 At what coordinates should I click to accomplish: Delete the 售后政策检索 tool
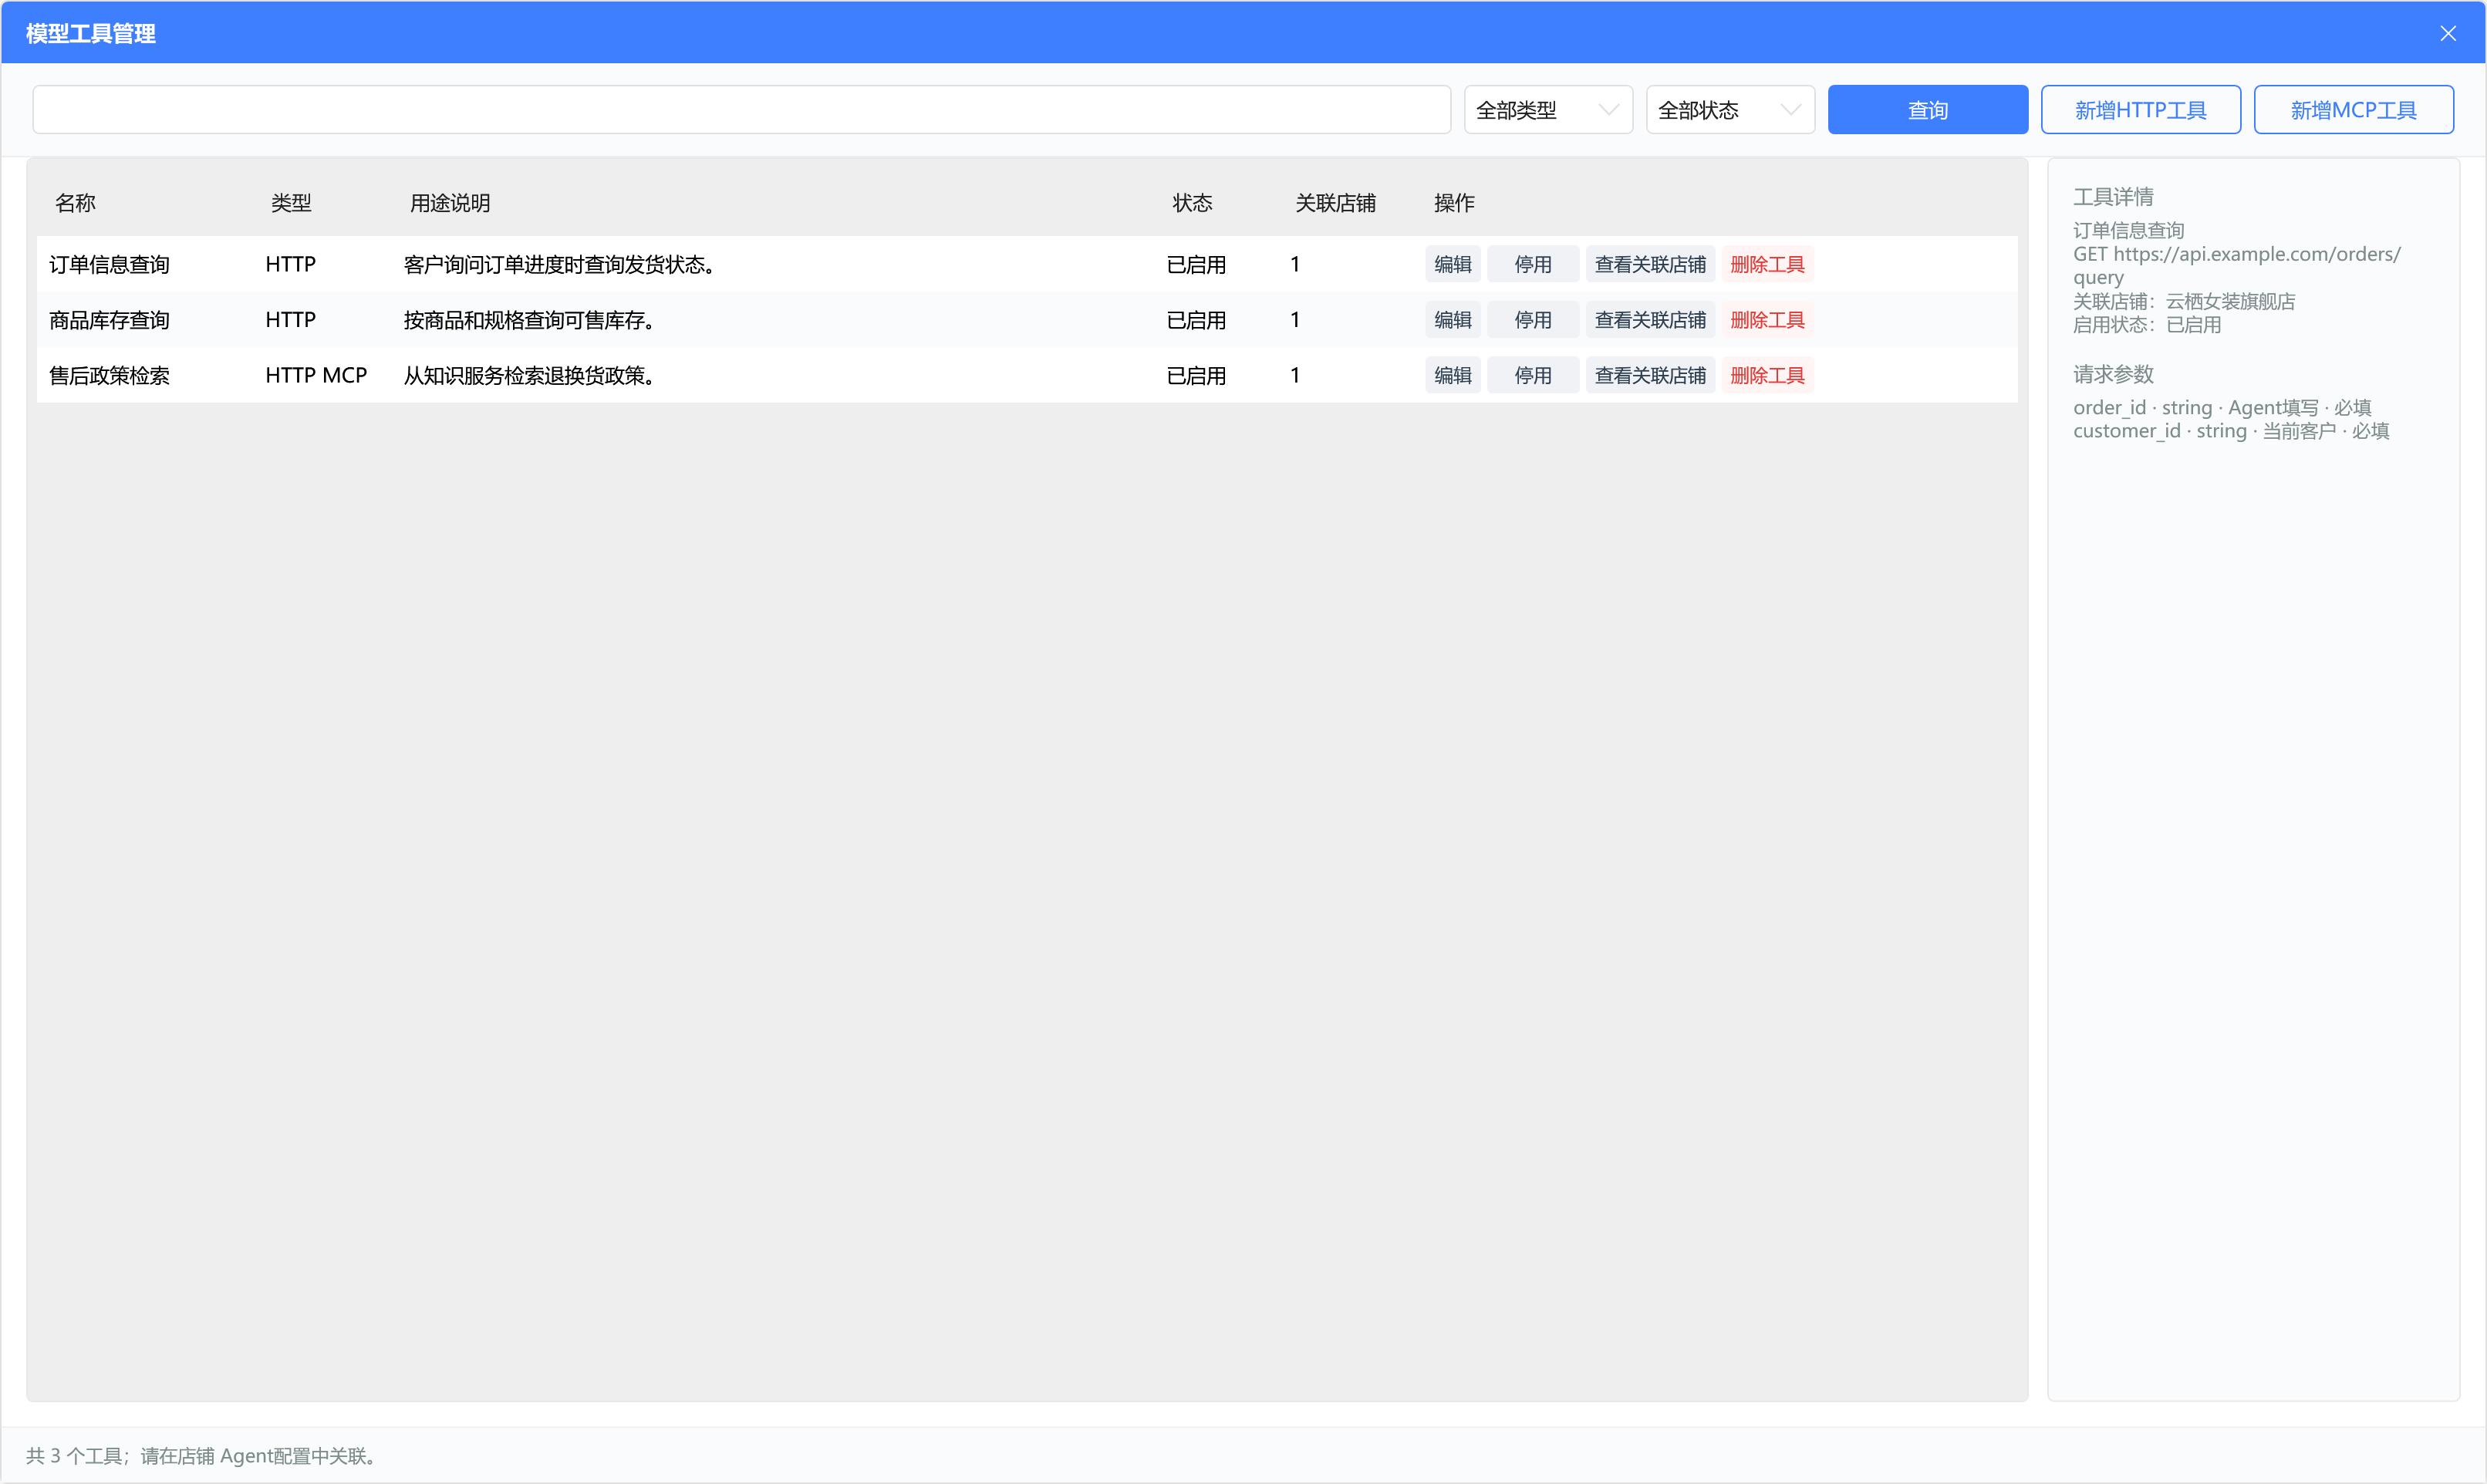point(1767,375)
